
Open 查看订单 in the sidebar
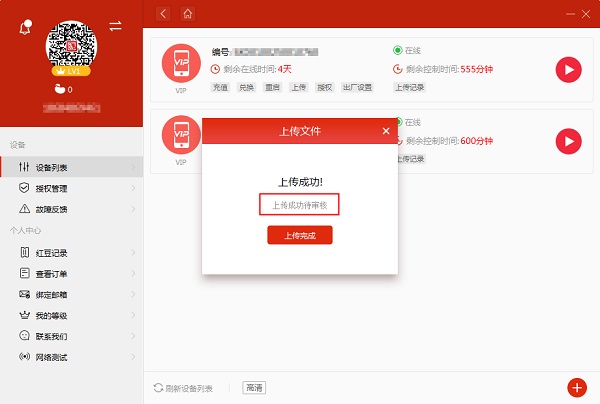click(72, 274)
